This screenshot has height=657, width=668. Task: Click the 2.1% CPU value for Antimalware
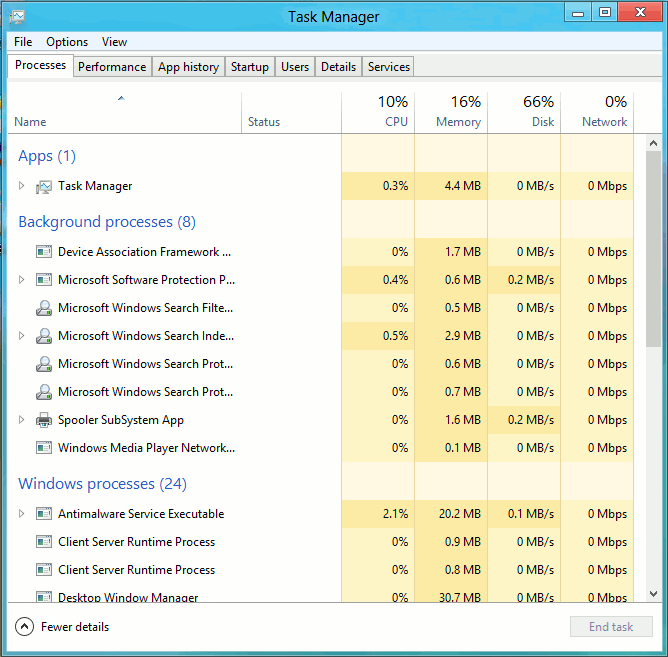[395, 514]
